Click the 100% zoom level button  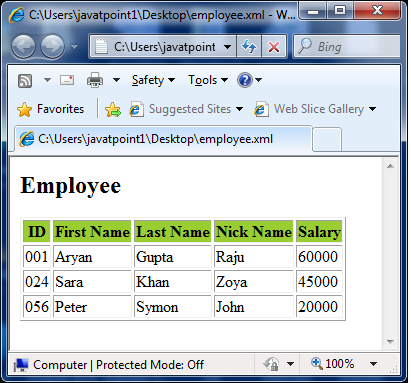[332, 364]
